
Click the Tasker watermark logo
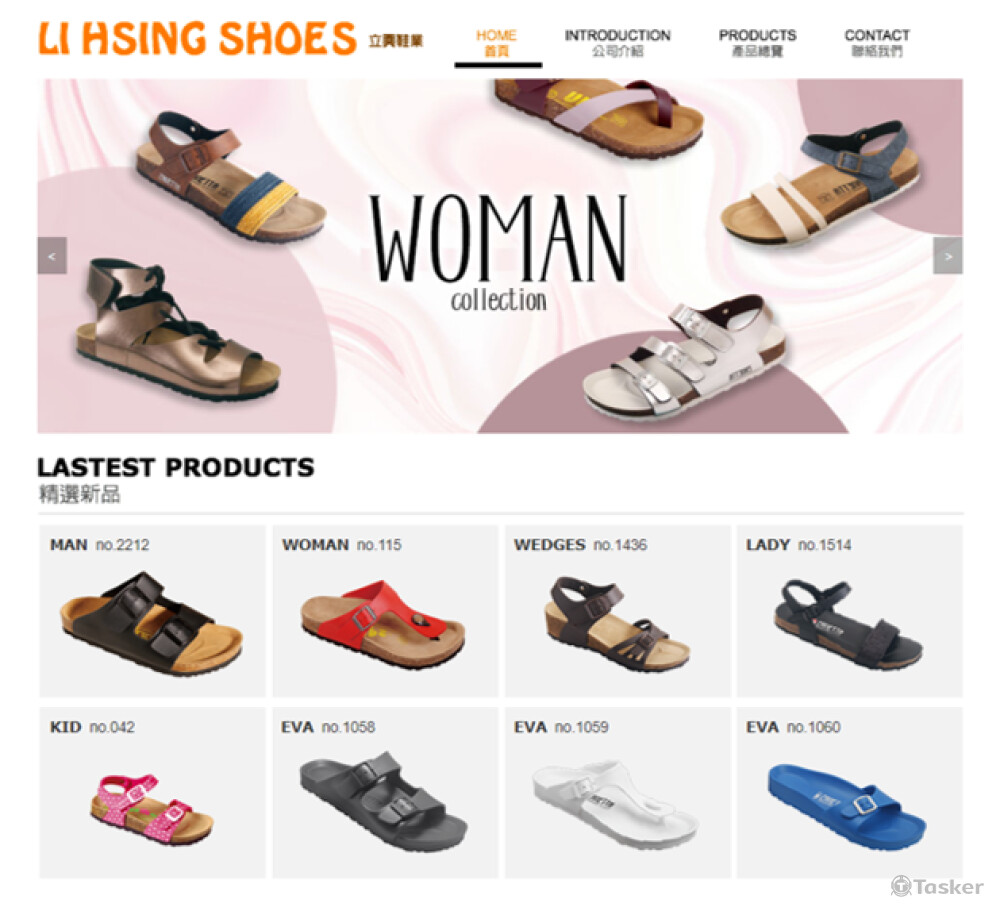[937, 887]
